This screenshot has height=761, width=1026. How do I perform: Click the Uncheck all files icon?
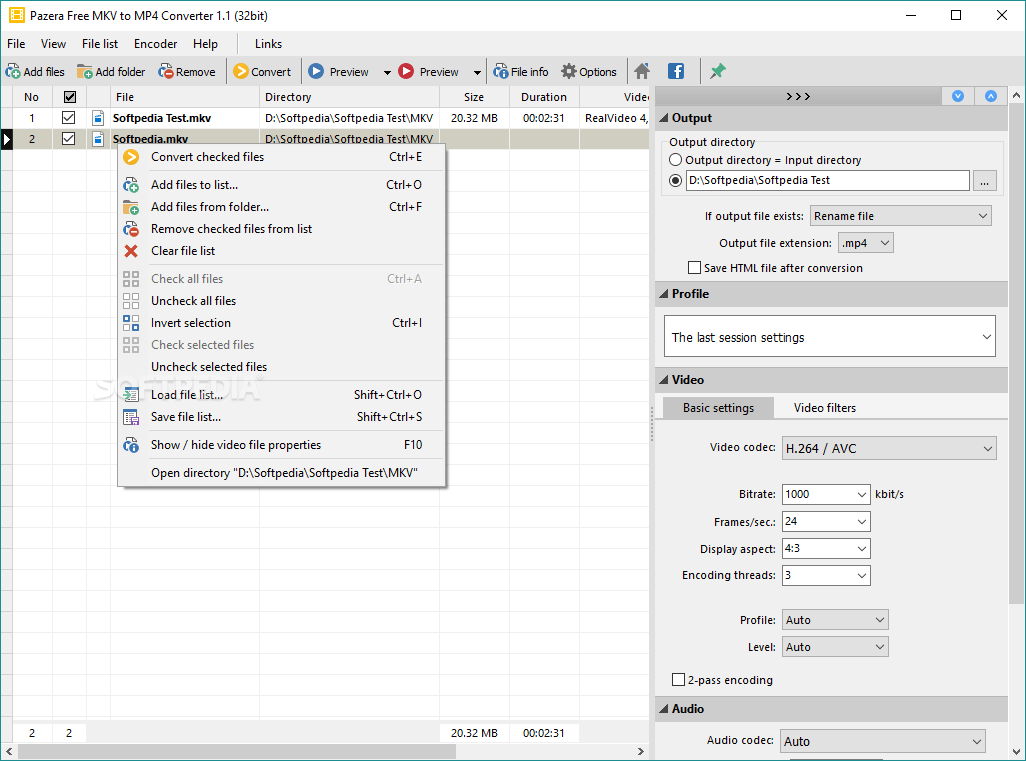pyautogui.click(x=131, y=301)
